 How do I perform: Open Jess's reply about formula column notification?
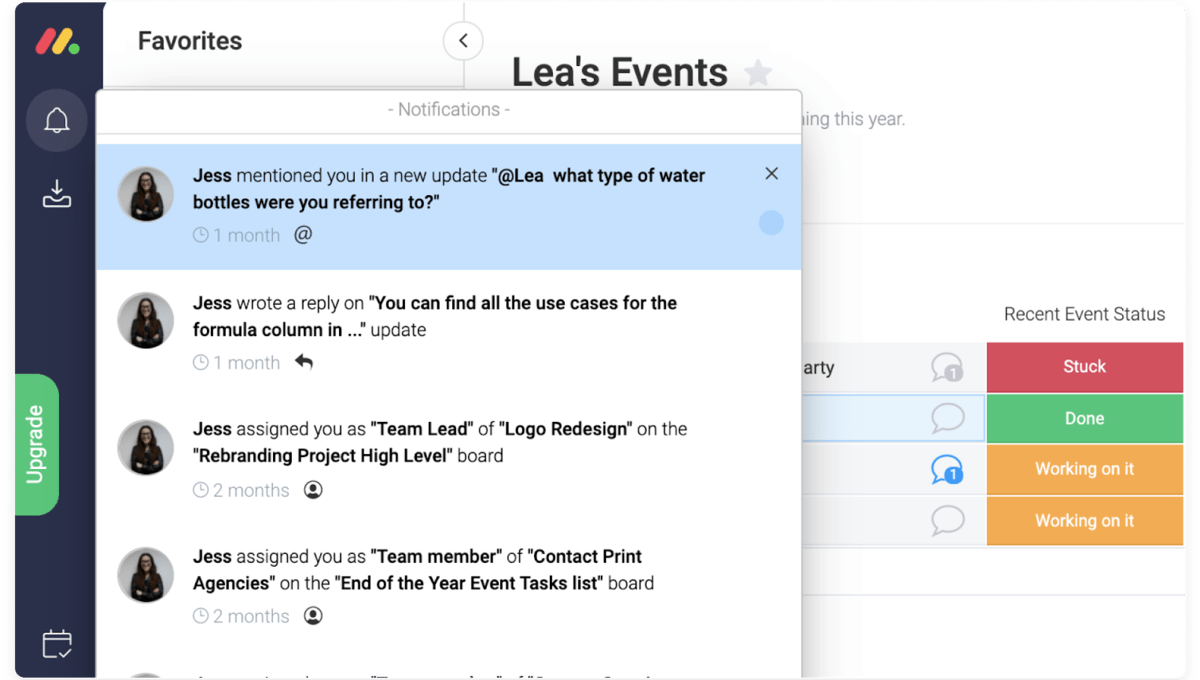435,315
